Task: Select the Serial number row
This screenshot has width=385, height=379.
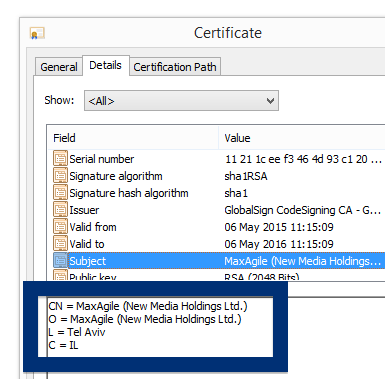Action: click(x=217, y=159)
